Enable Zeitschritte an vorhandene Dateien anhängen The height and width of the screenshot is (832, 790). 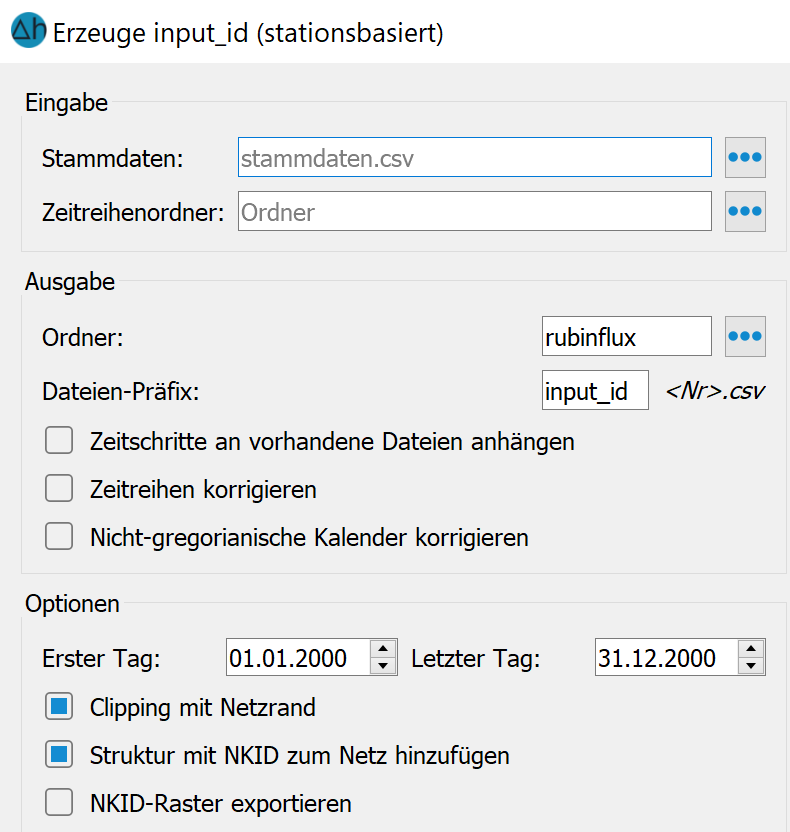(60, 441)
